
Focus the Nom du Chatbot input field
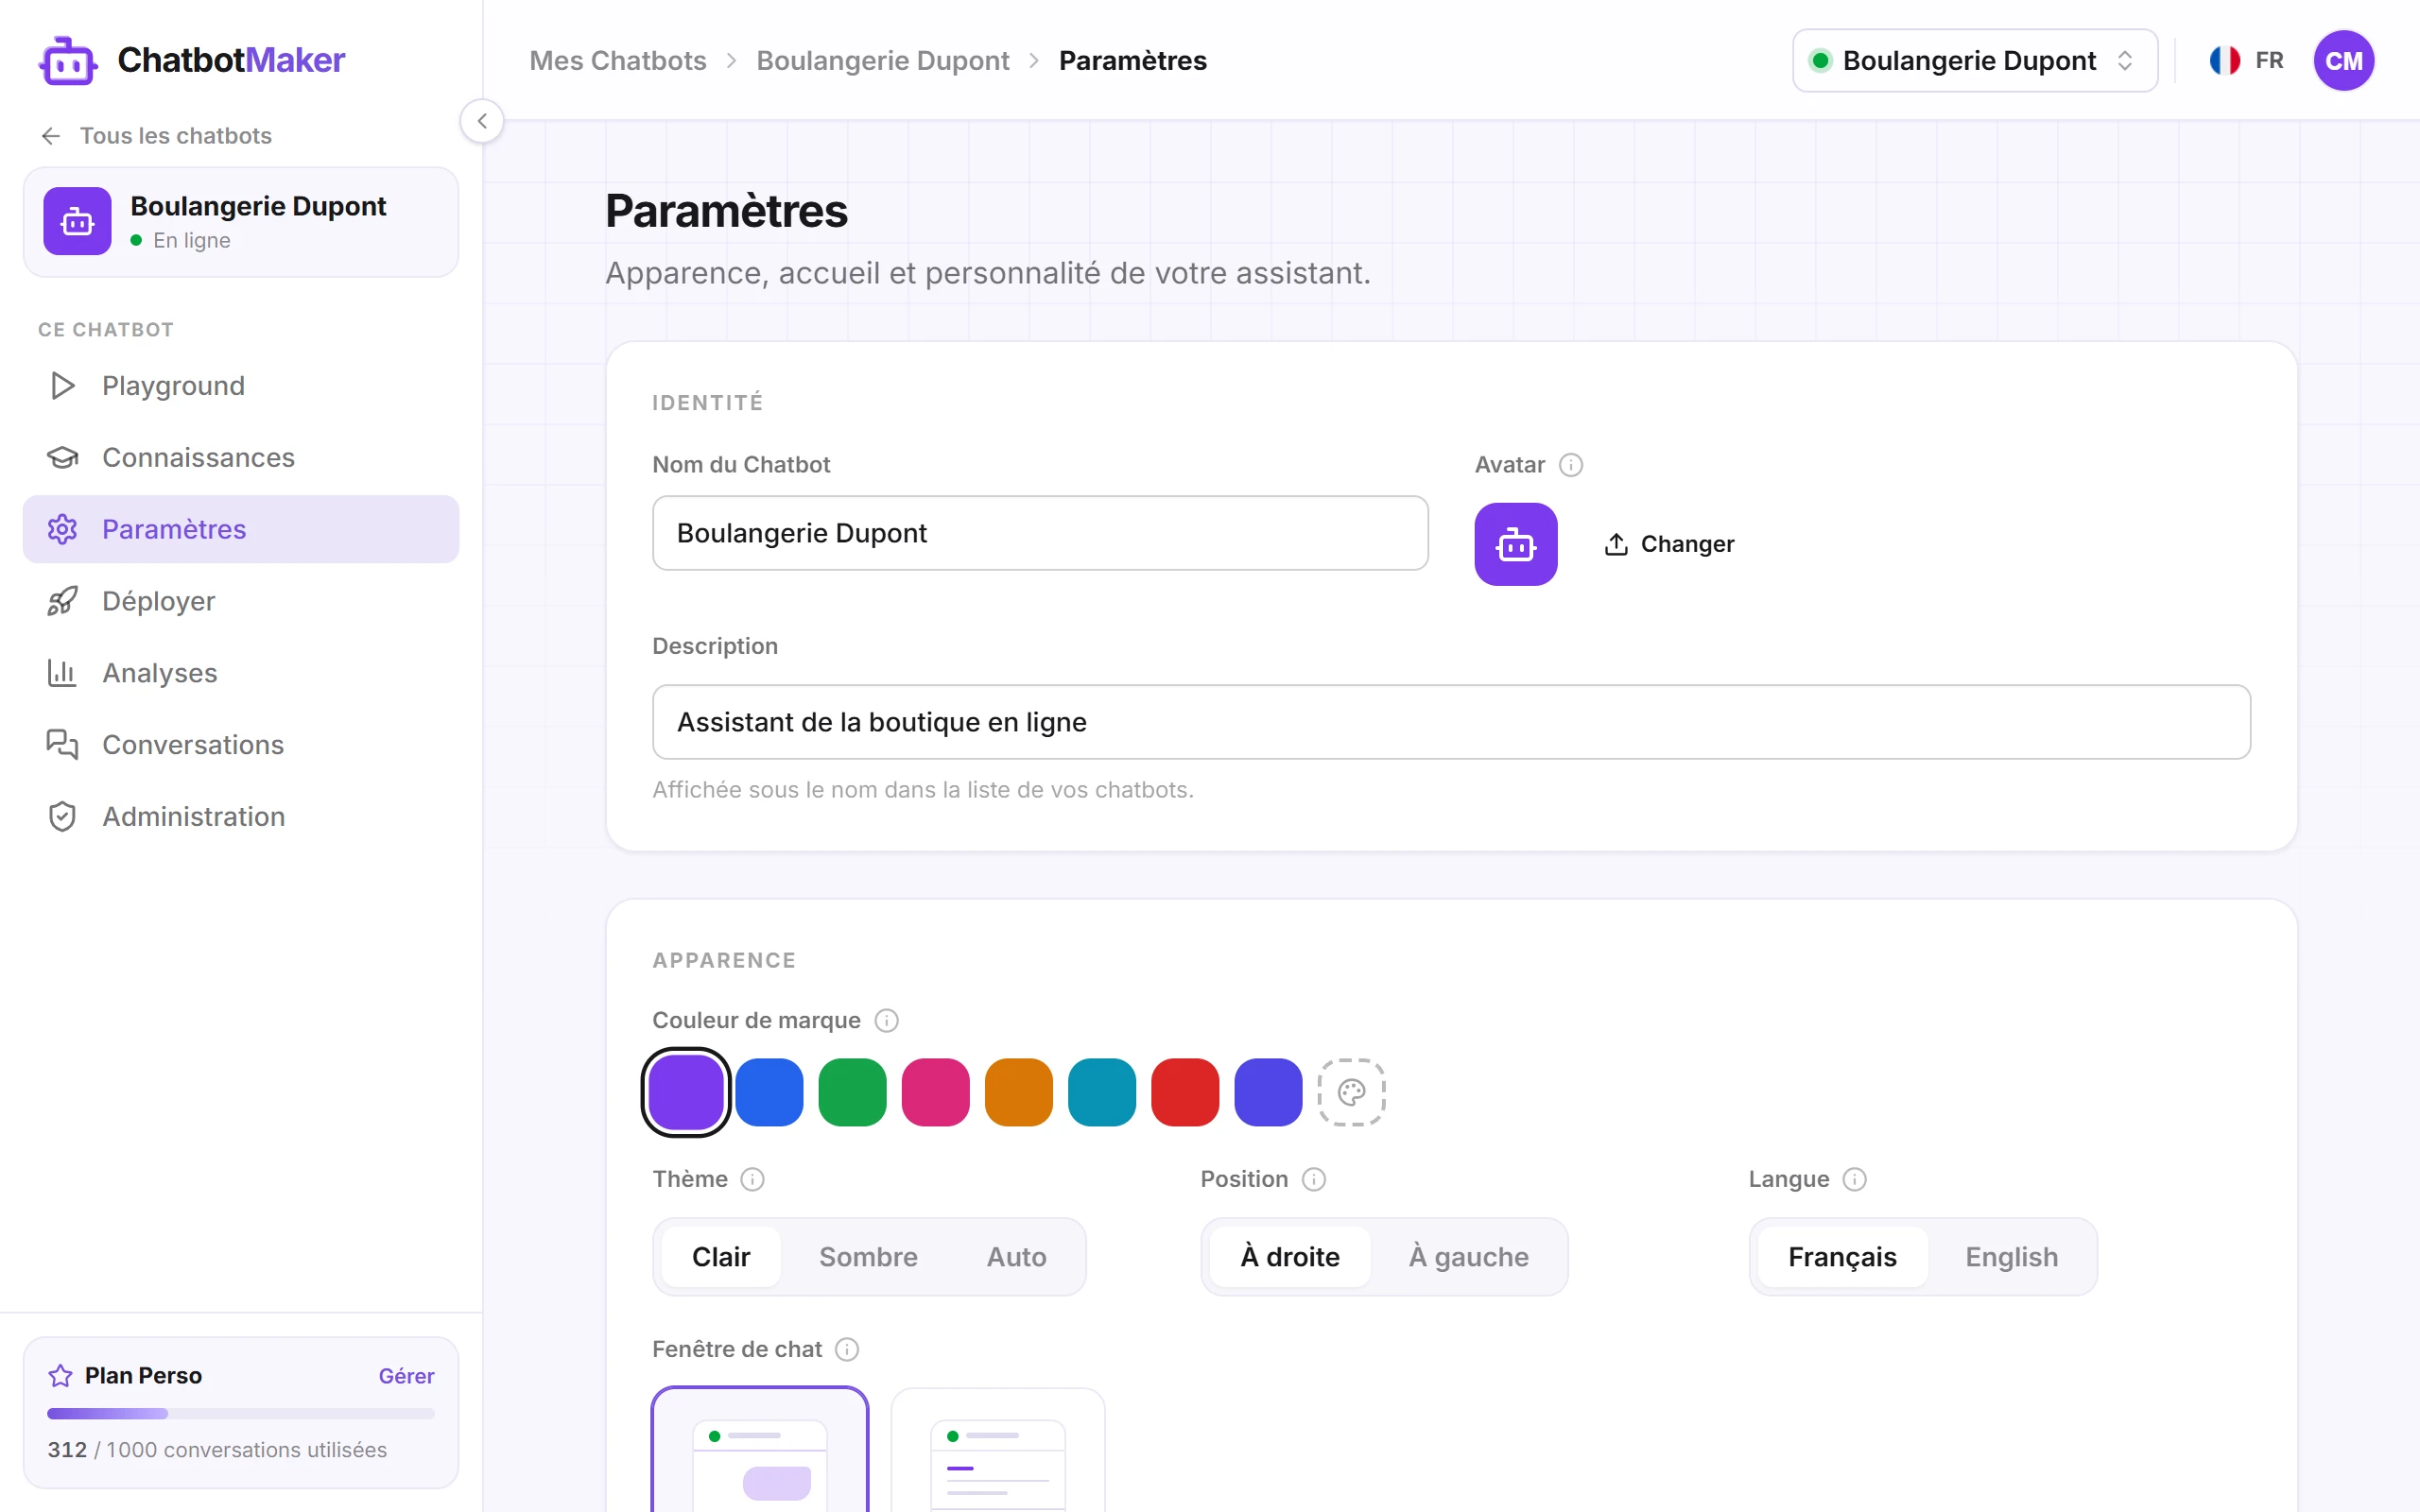[x=1040, y=533]
